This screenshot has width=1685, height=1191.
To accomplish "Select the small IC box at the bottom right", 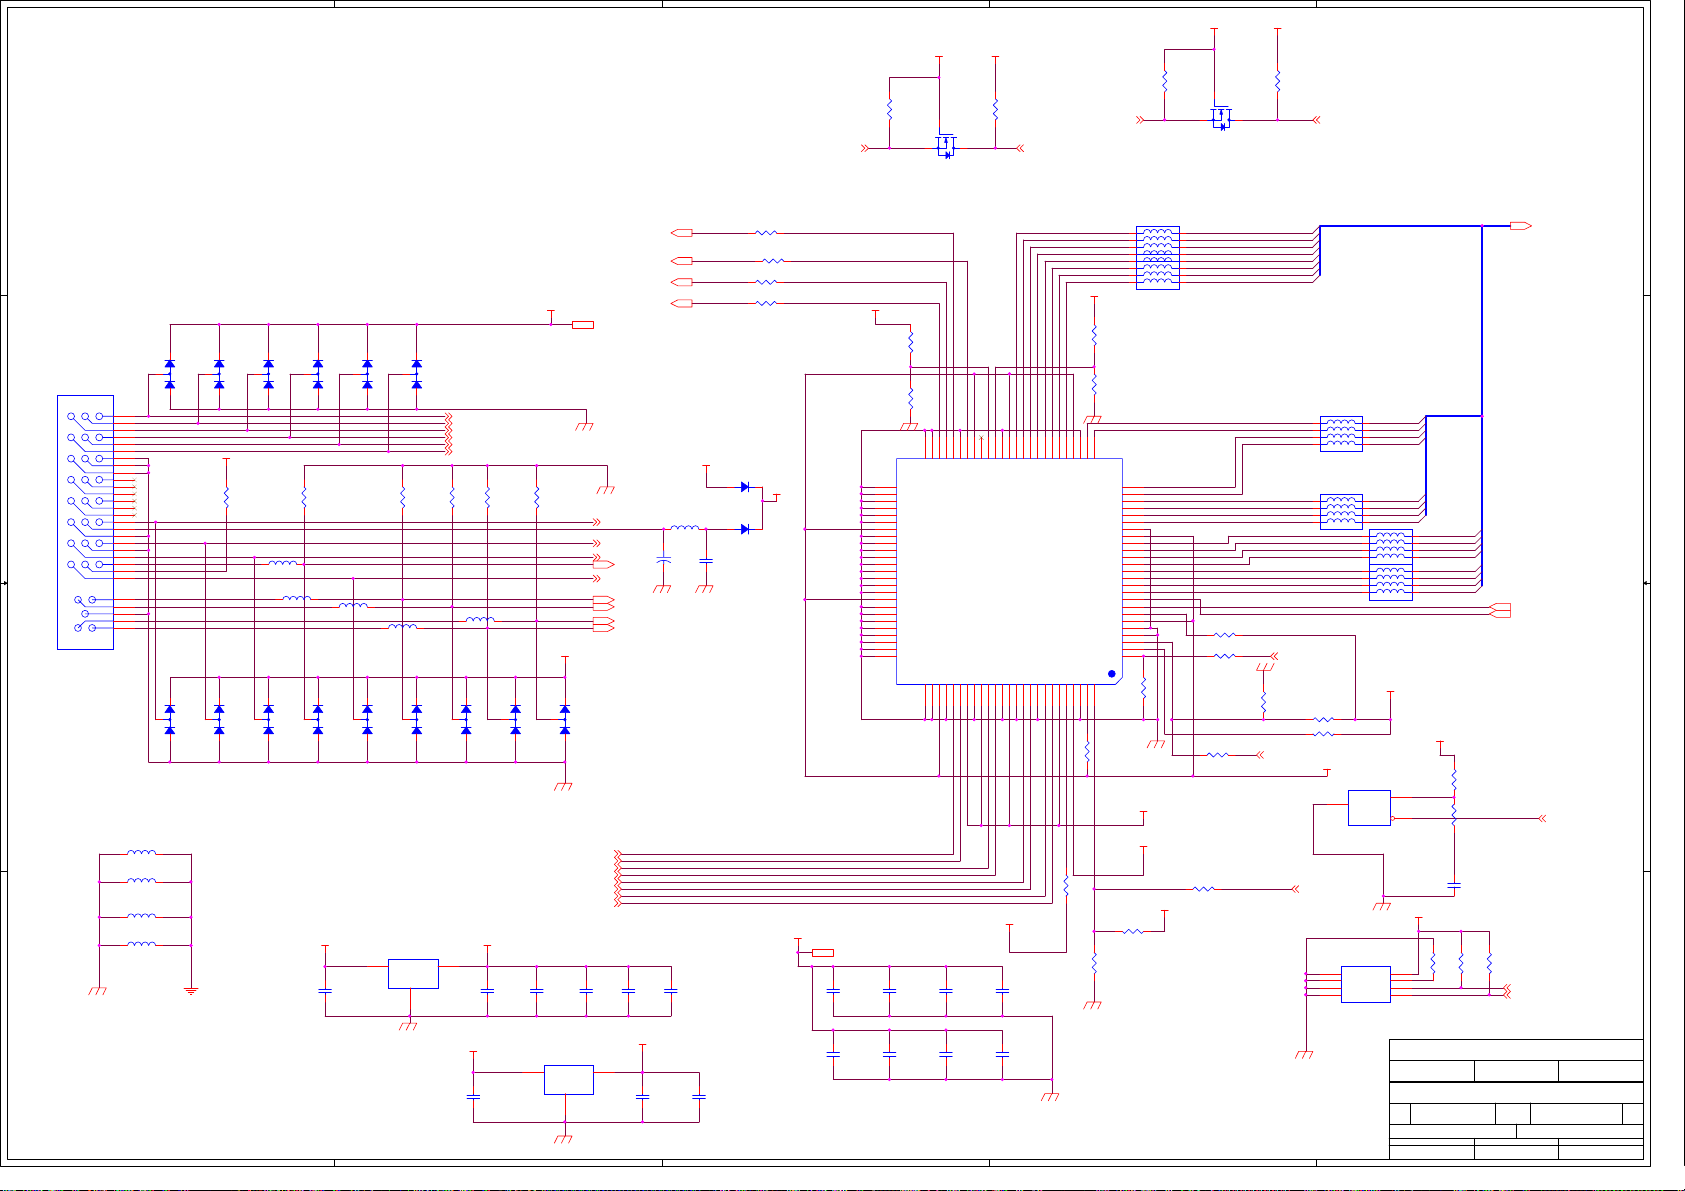I will (x=1365, y=984).
